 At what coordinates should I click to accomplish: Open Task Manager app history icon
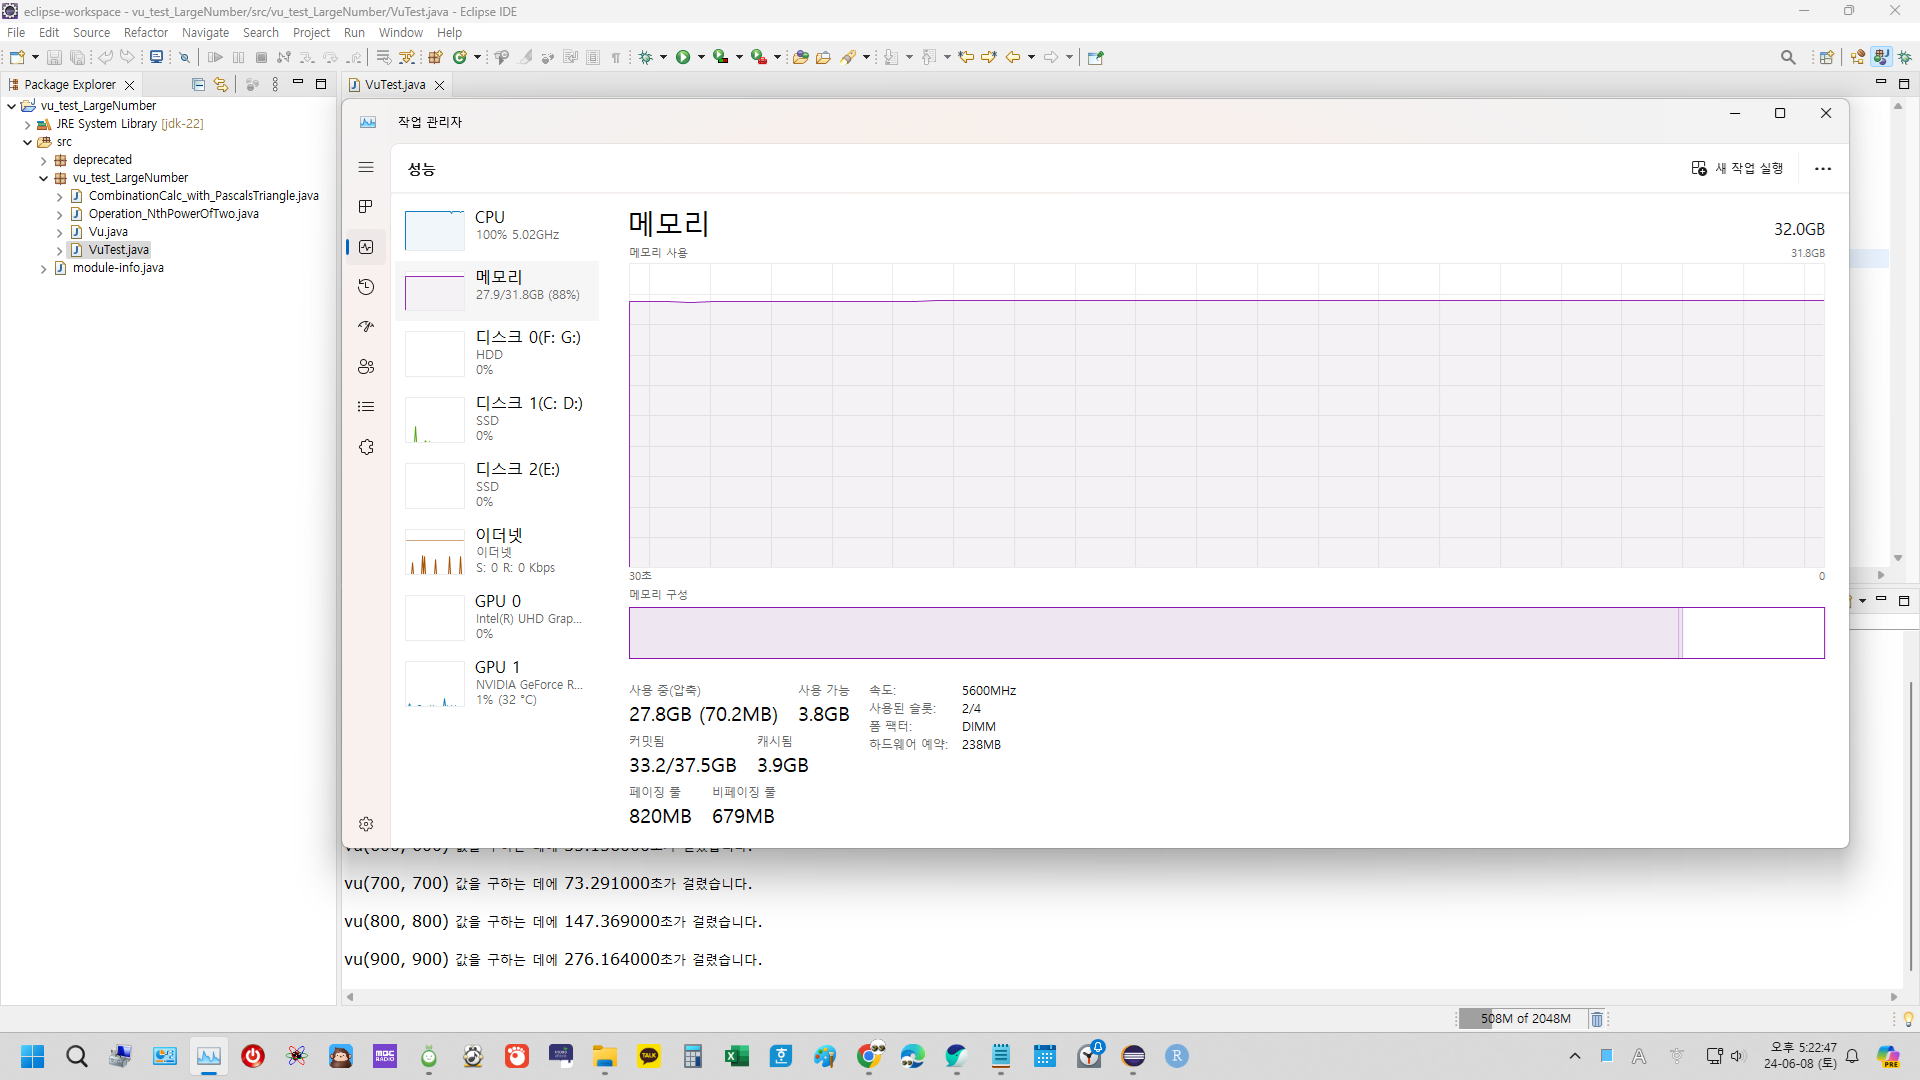point(366,287)
